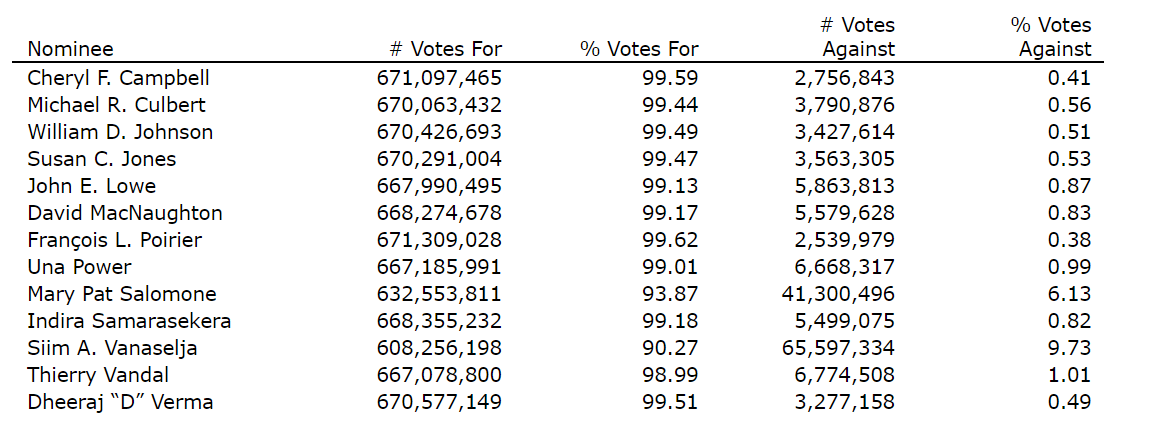Image resolution: width=1149 pixels, height=423 pixels.
Task: Select Michael R. Culbert's name
Action: click(116, 105)
